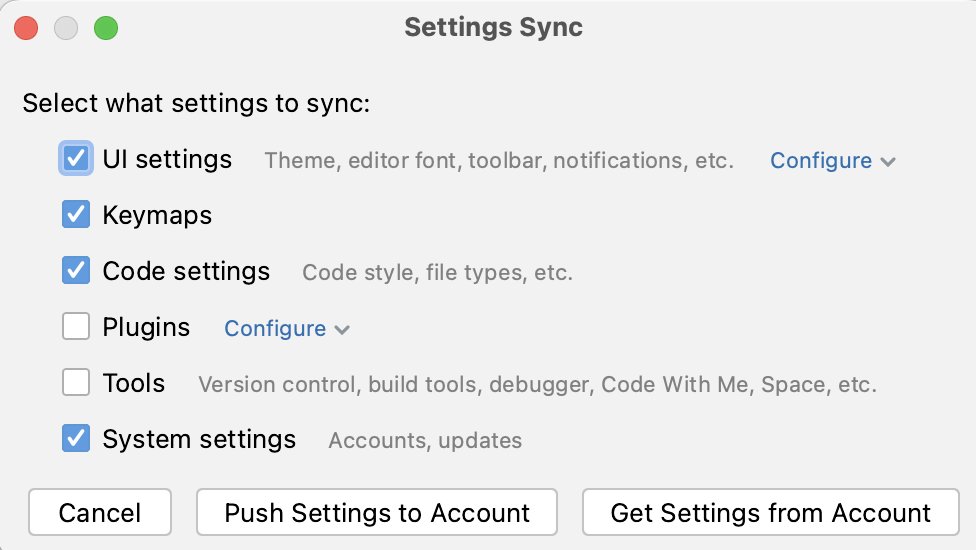The image size is (976, 550).
Task: Close dialog with red window button
Action: [26, 28]
